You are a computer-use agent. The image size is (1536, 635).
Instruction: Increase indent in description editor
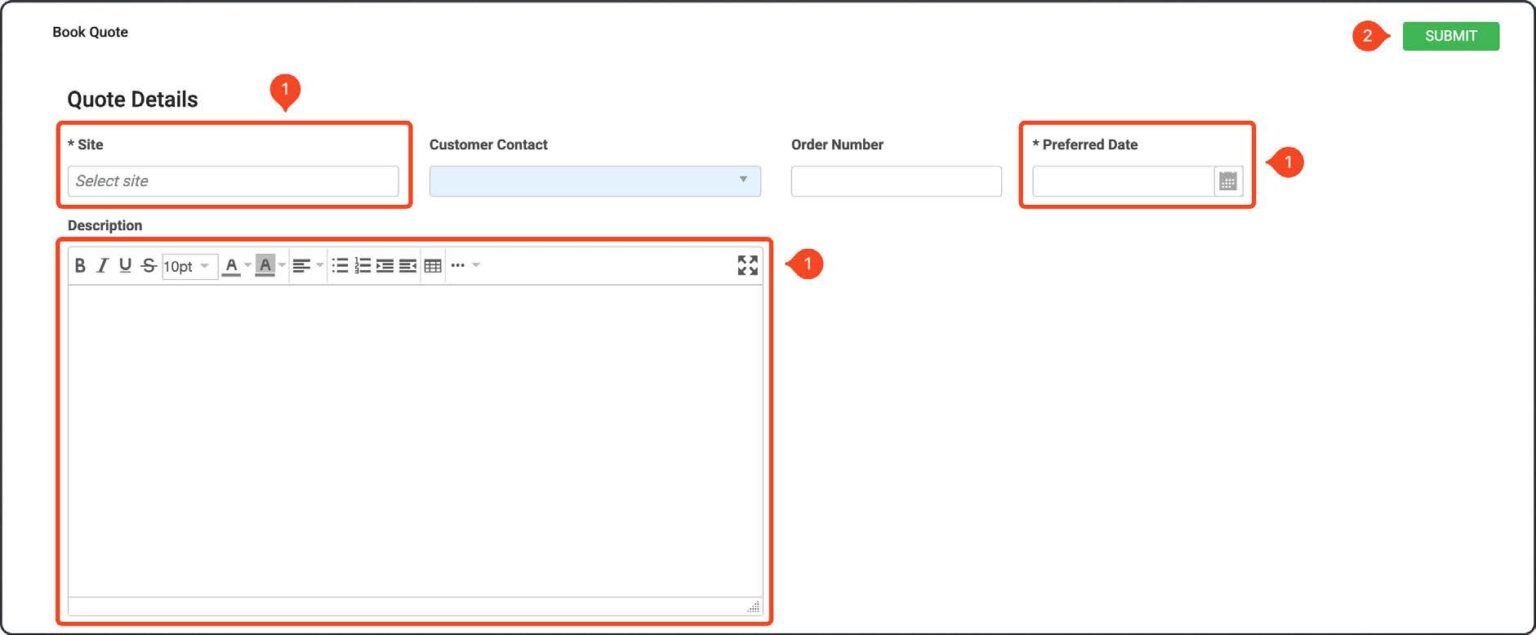pyautogui.click(x=385, y=266)
